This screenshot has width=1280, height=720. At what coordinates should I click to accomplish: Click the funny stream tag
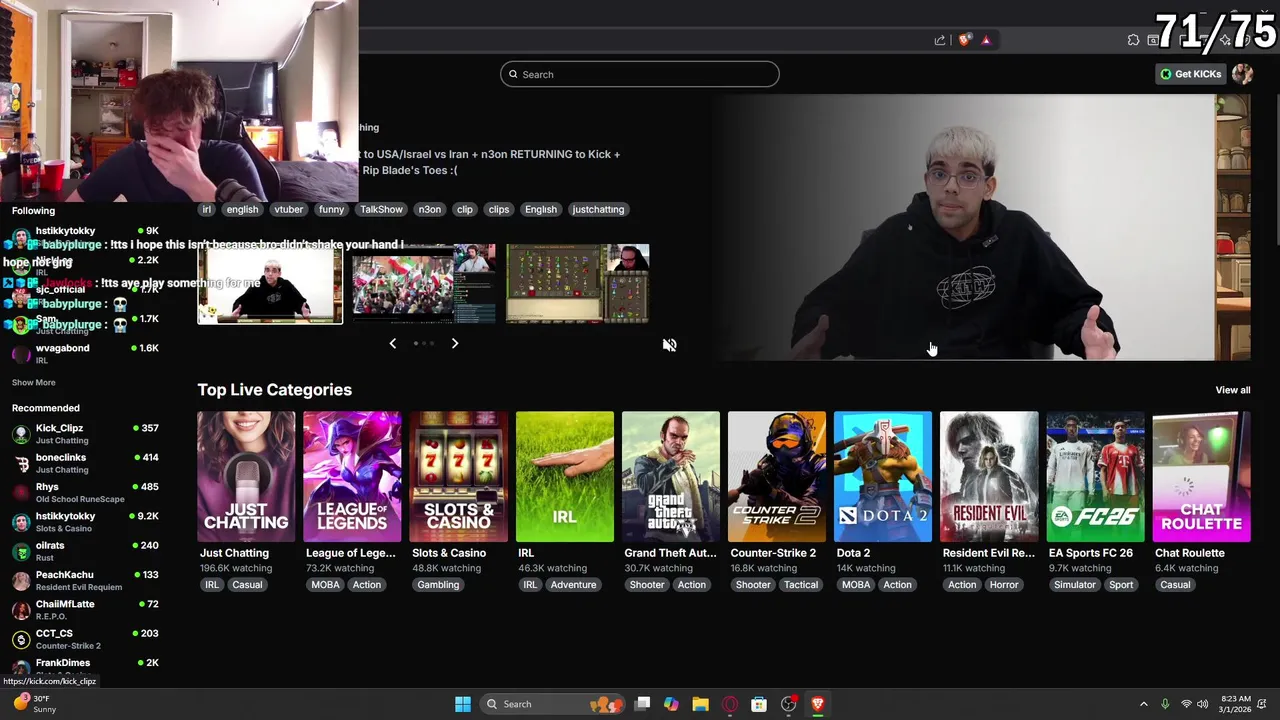331,209
